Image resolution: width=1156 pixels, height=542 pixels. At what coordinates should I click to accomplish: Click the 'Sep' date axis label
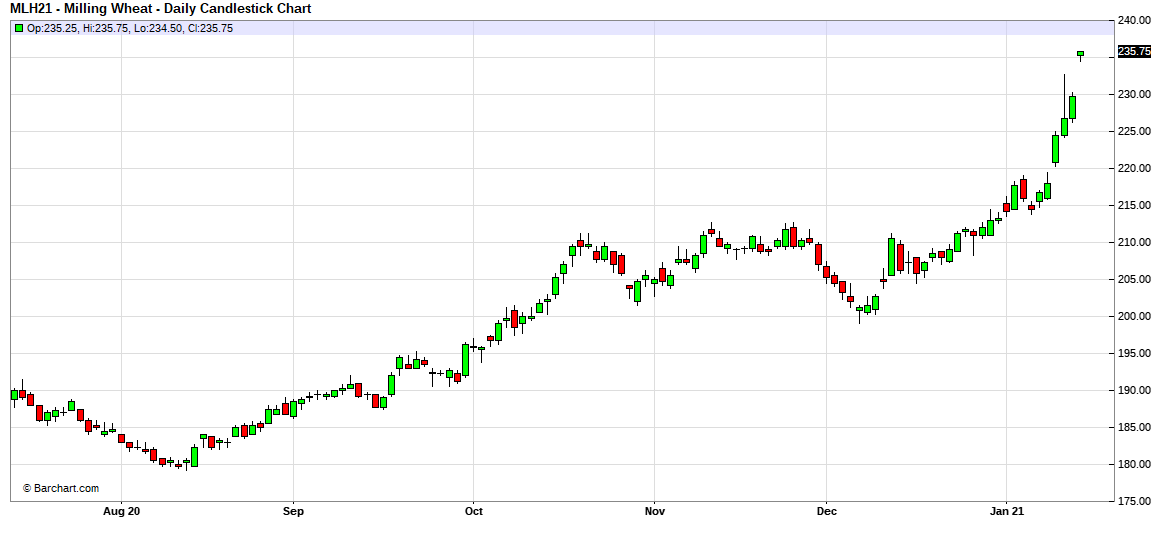293,511
